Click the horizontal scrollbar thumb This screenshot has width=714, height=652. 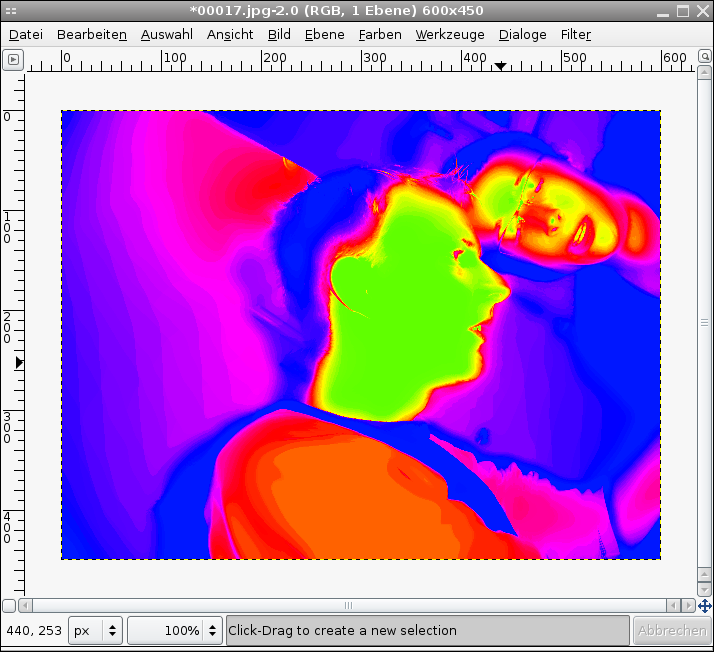(349, 606)
